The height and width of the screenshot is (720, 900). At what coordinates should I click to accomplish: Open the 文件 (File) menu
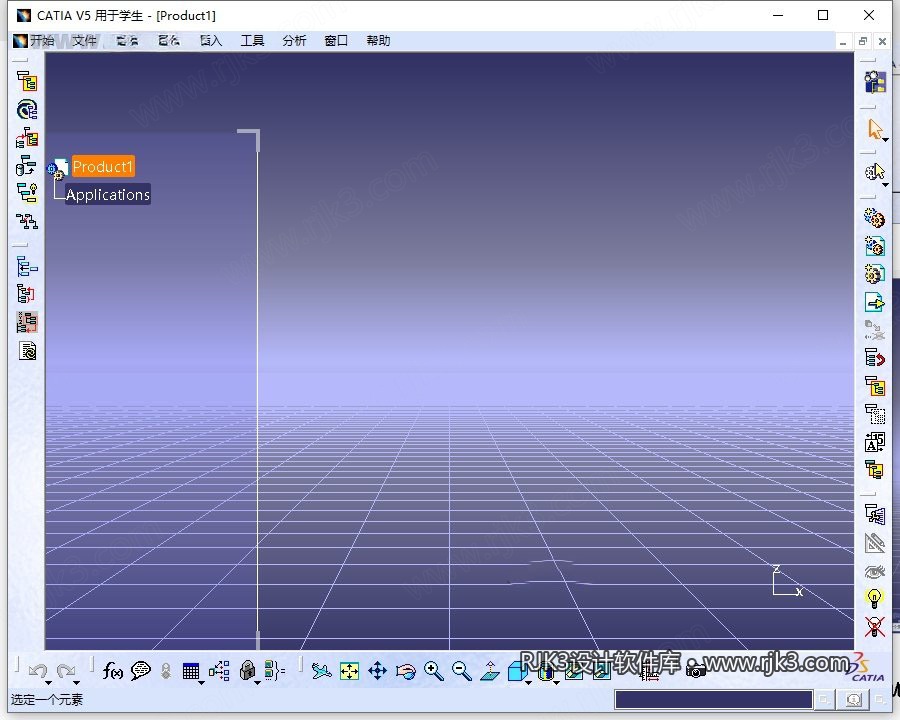84,41
